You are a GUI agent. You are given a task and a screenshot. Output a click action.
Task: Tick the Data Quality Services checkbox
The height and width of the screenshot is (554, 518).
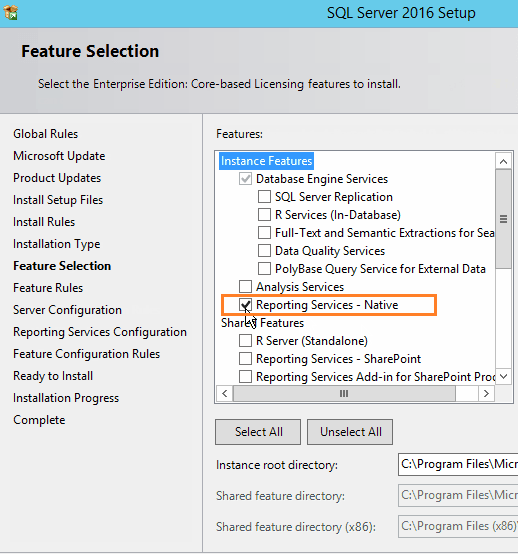(264, 251)
